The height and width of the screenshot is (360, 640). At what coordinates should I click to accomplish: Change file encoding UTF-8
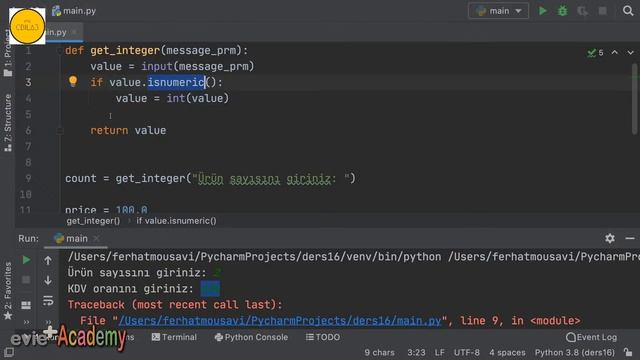point(467,353)
